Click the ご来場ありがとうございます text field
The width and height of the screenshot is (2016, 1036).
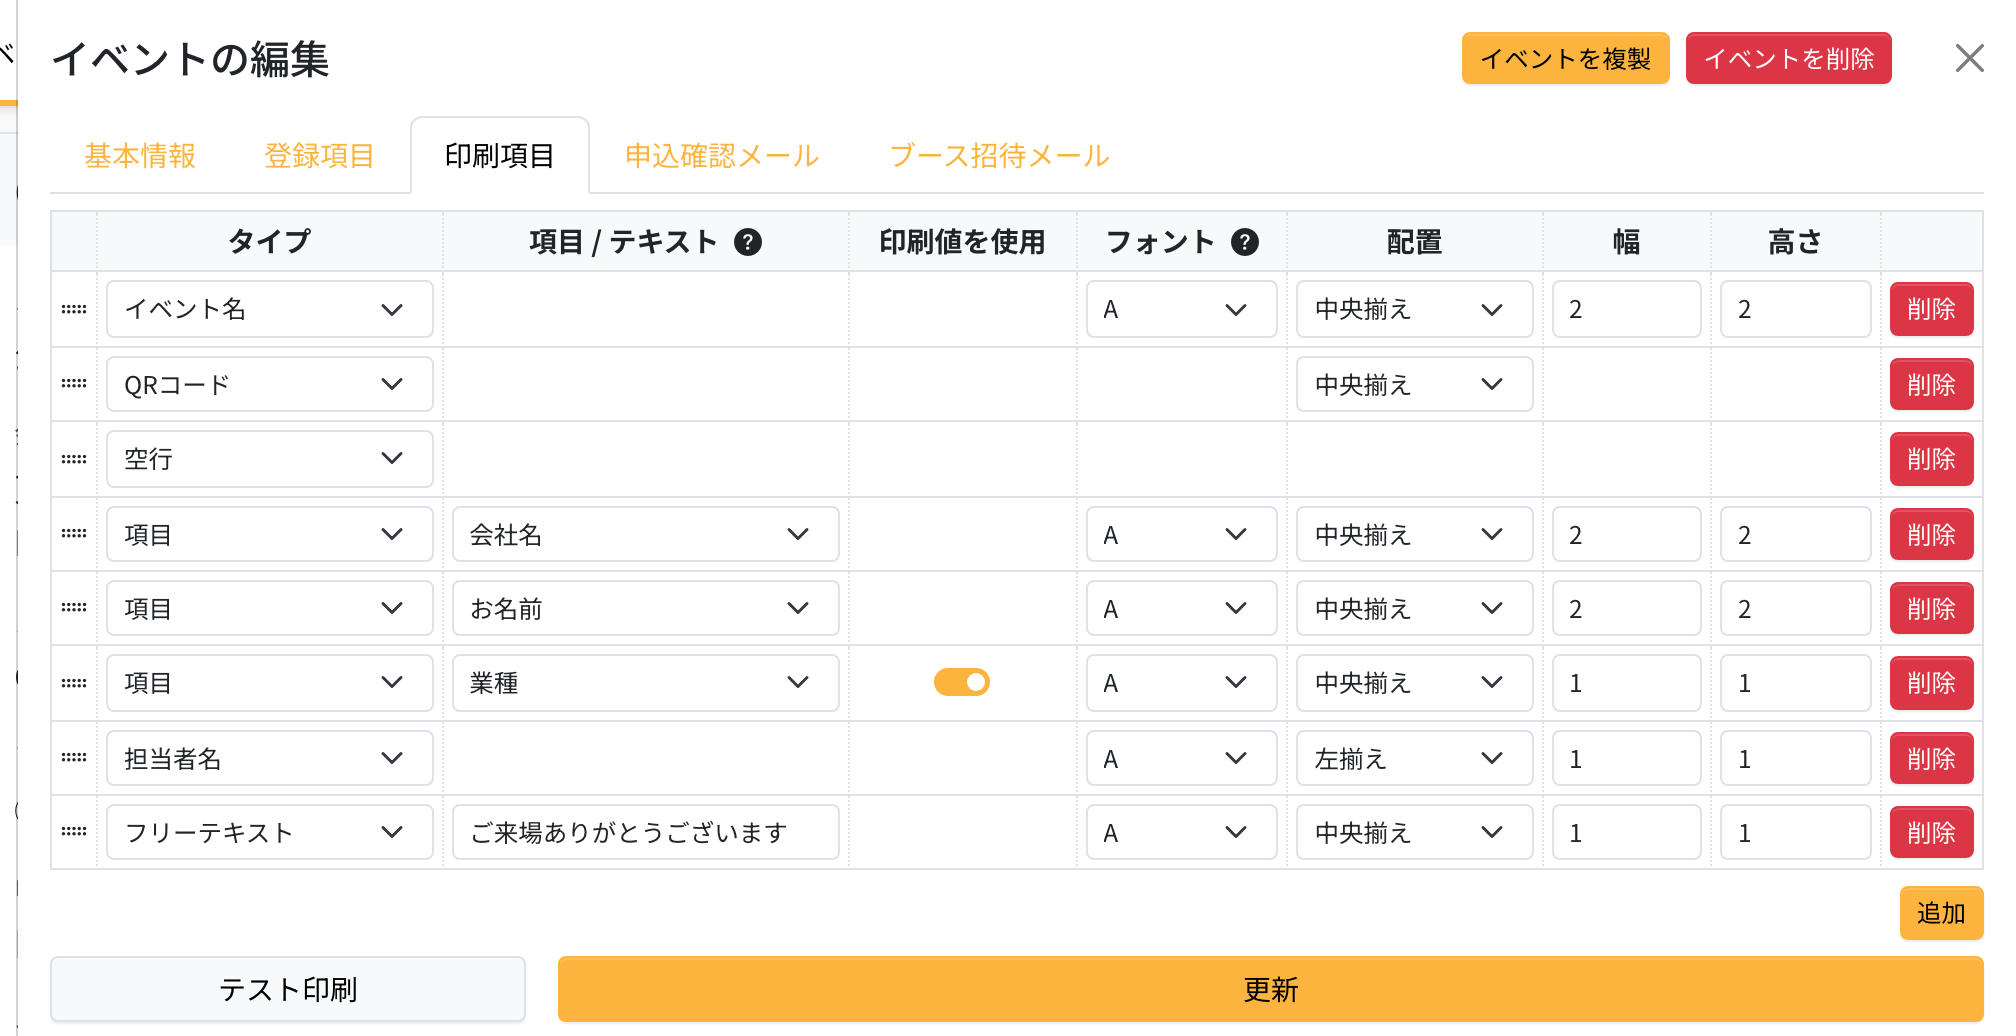(646, 832)
